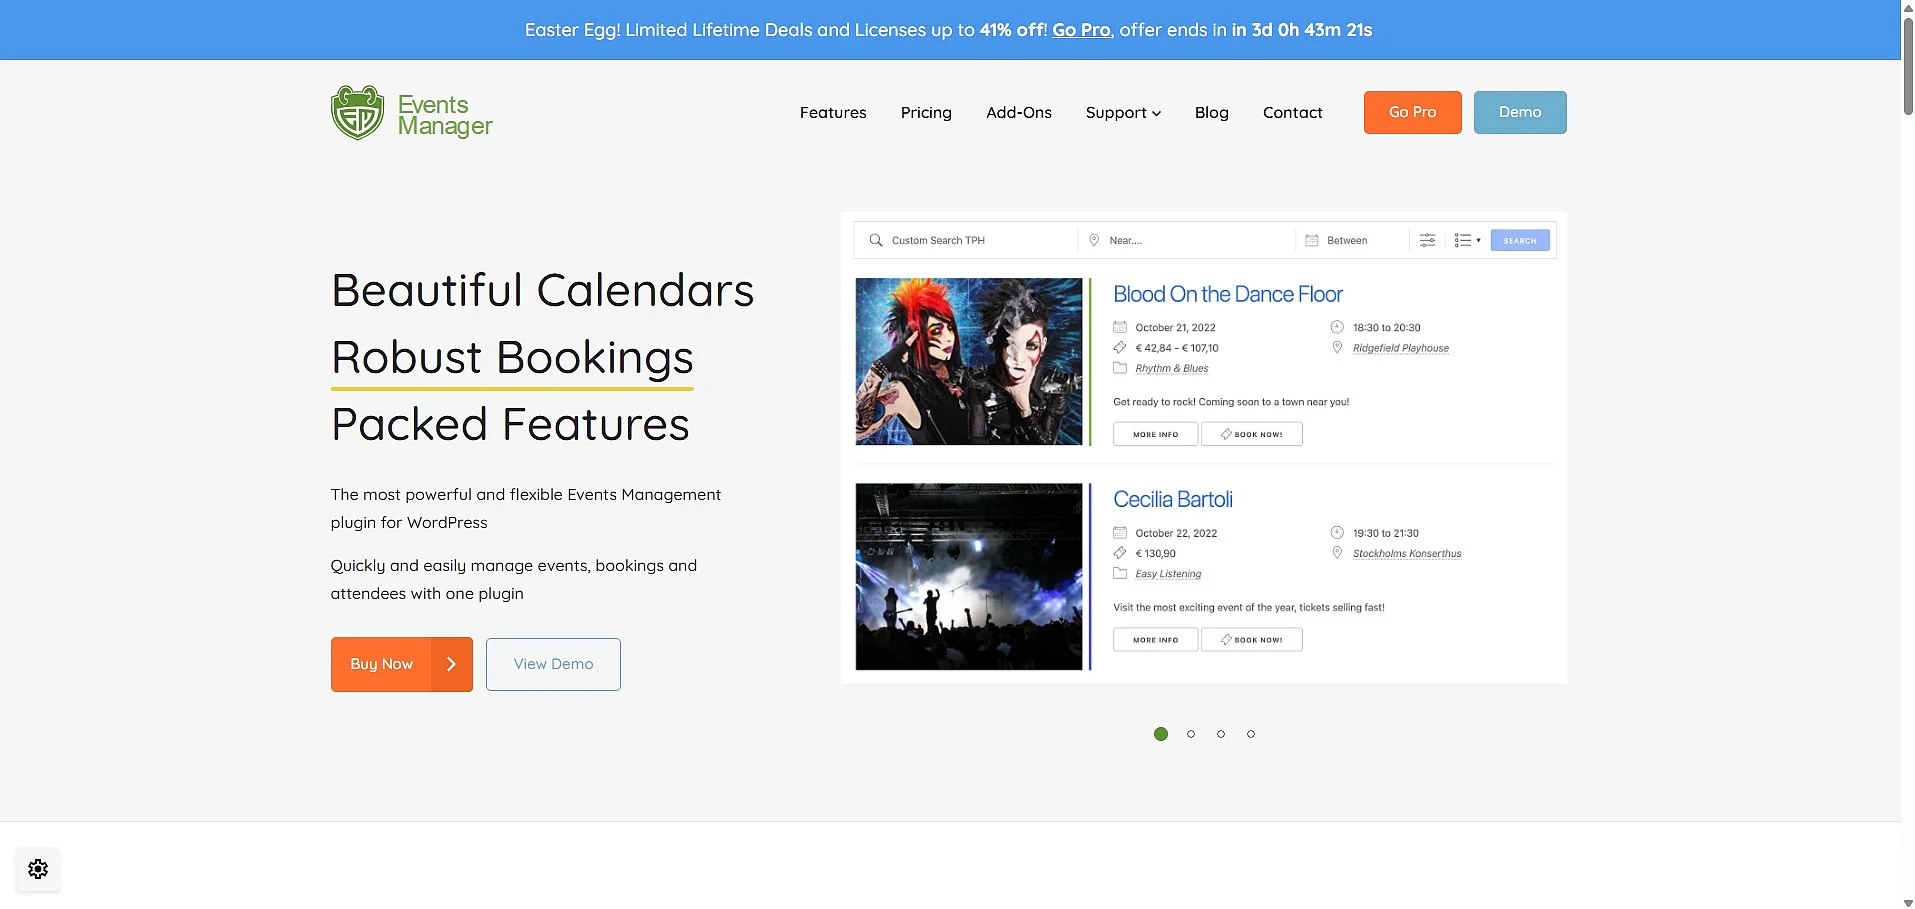Click the orange Go Pro button

pyautogui.click(x=1412, y=112)
